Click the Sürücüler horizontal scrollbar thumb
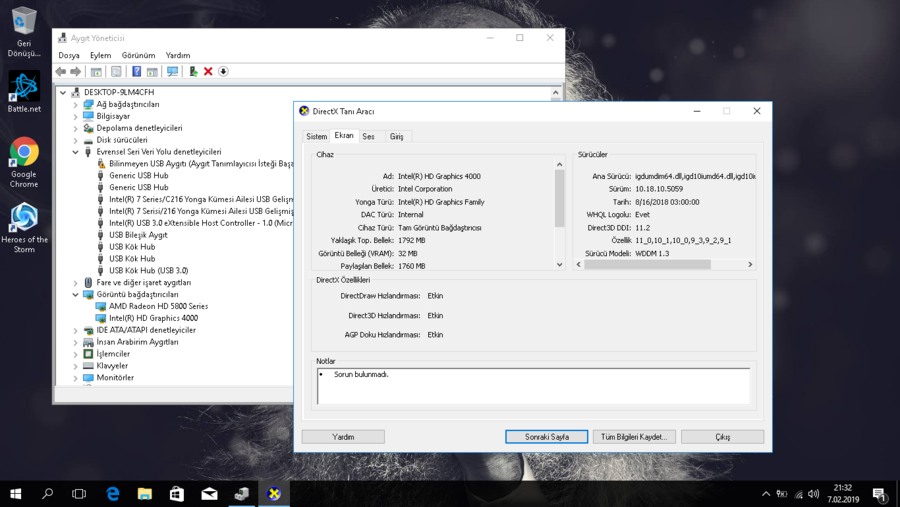Screen dimensions: 900x507 [647, 265]
